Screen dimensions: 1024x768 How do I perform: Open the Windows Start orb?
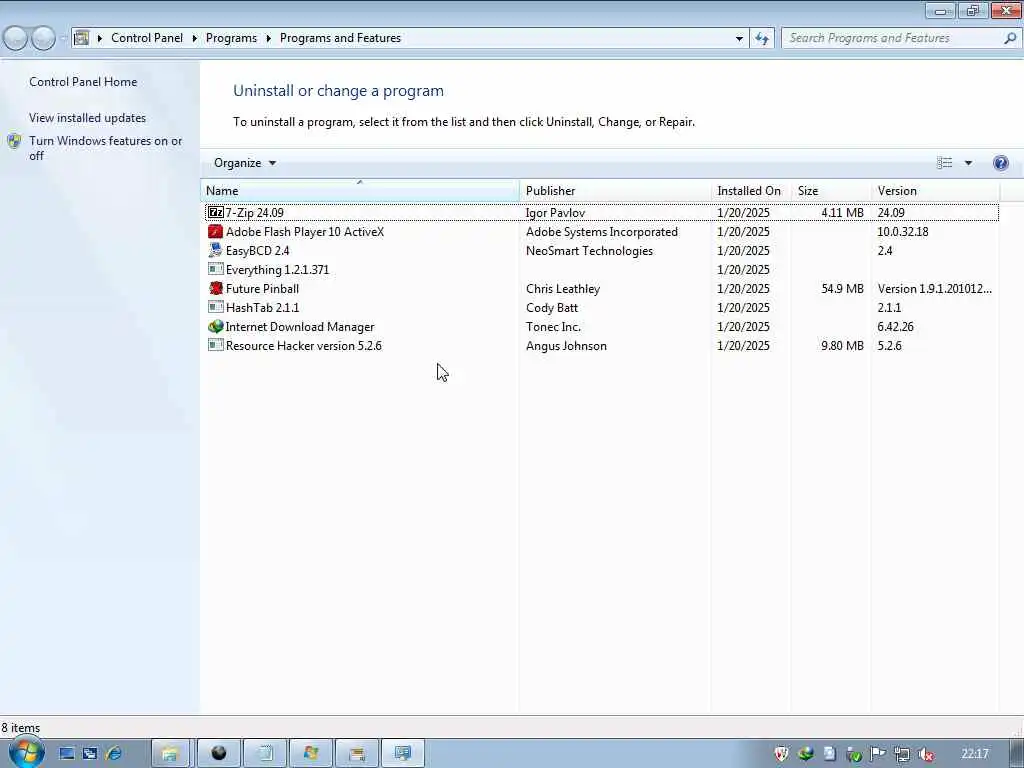(x=26, y=752)
